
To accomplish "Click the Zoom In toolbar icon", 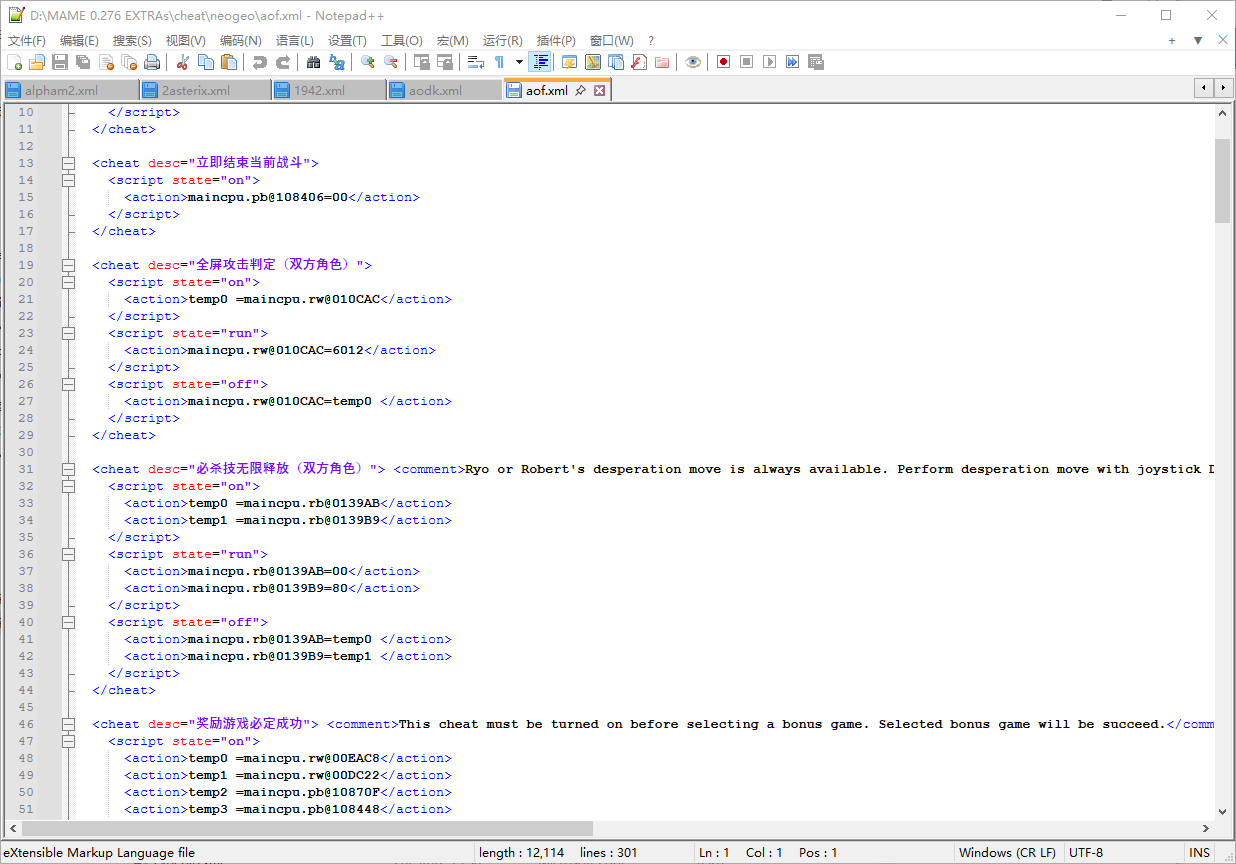I will [x=368, y=62].
